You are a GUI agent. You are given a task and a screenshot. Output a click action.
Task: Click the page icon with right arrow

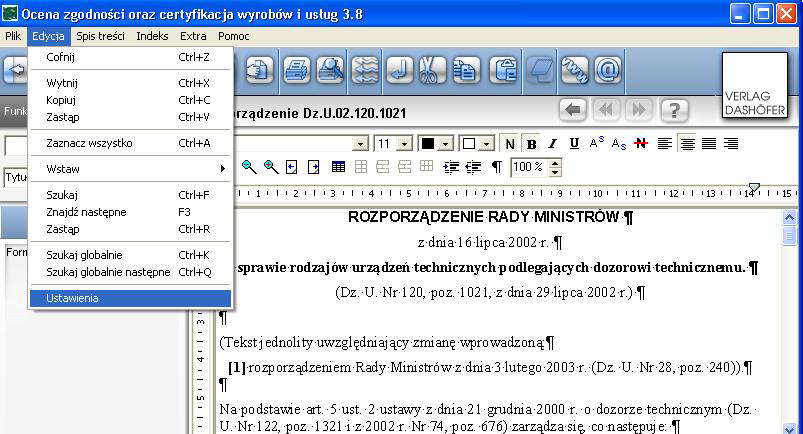point(313,167)
